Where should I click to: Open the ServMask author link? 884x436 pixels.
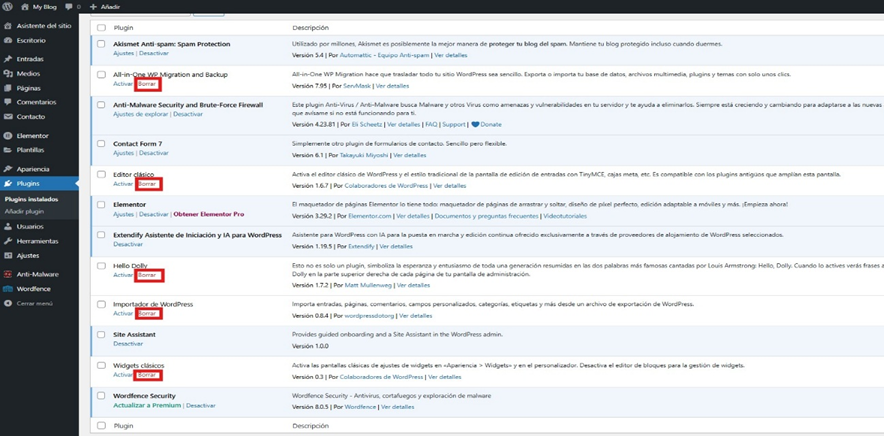click(x=356, y=86)
